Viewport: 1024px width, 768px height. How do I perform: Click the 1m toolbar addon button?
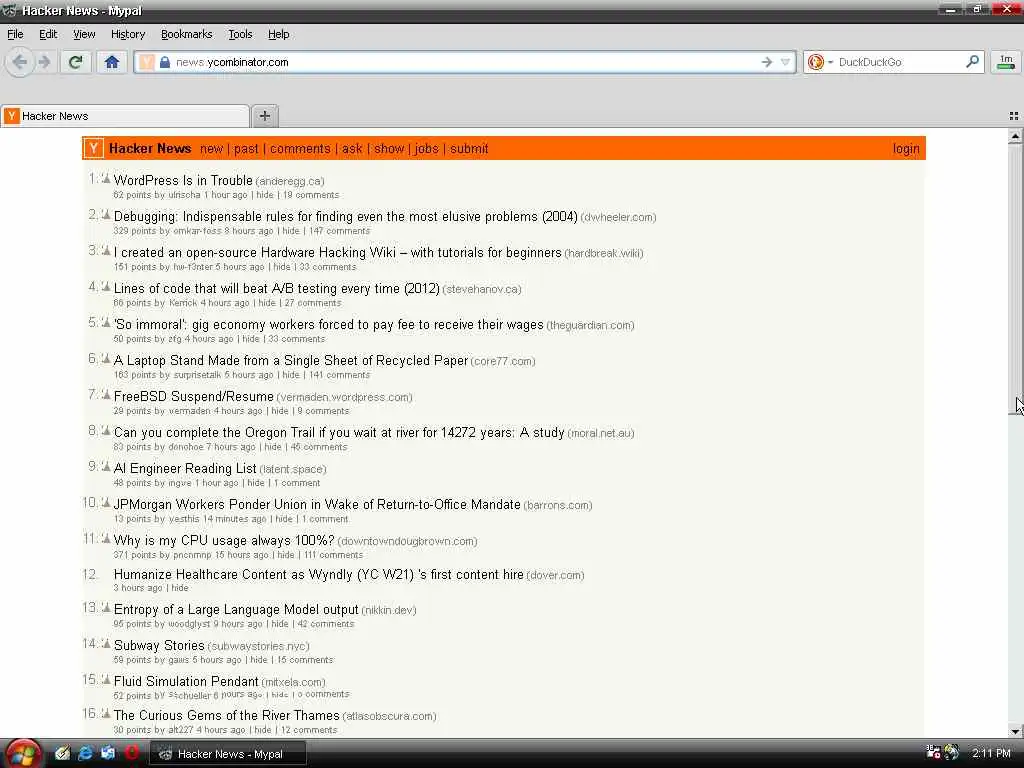point(1006,62)
